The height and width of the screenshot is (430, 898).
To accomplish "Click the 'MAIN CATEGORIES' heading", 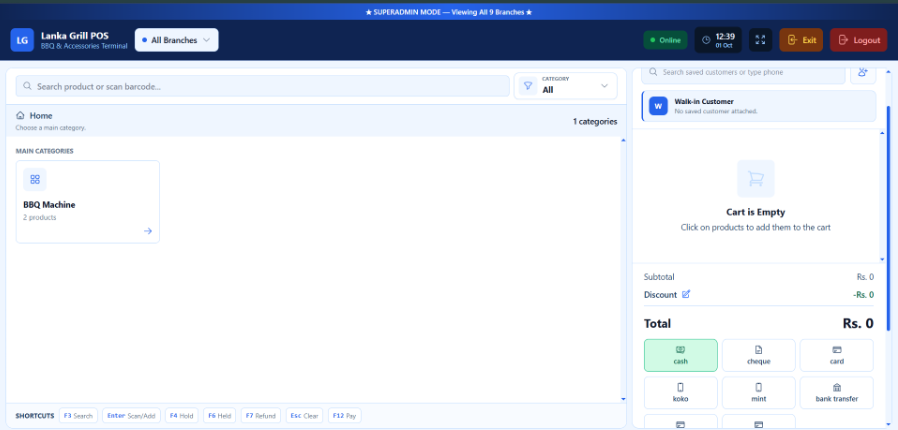I will point(44,151).
